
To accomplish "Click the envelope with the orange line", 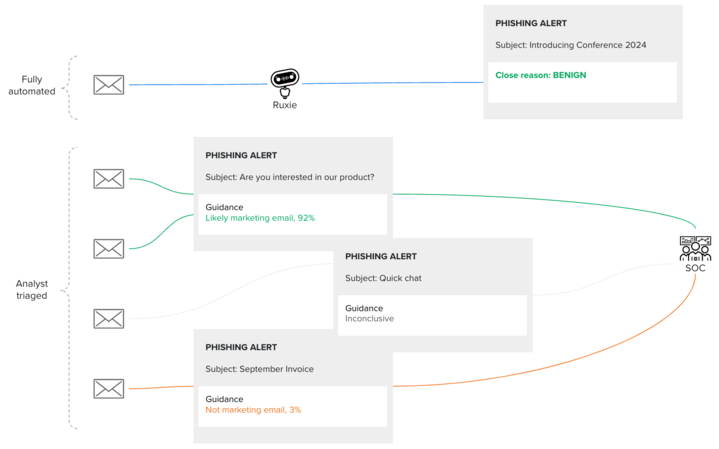I will (109, 388).
